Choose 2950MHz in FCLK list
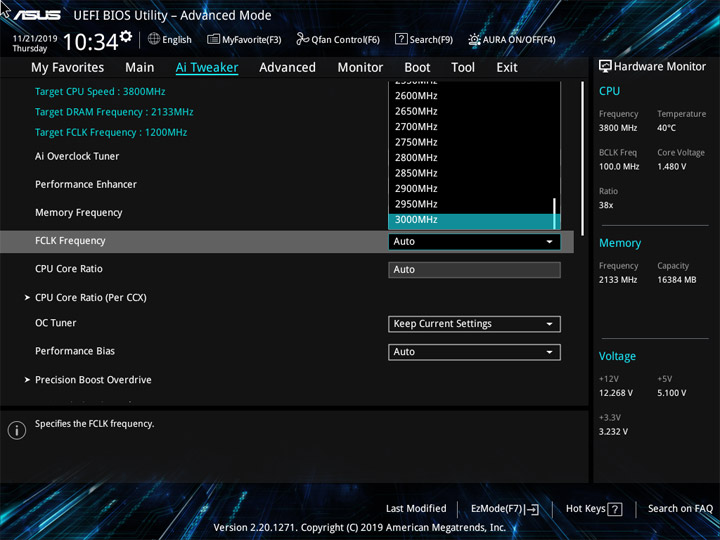720x540 pixels. click(x=471, y=204)
